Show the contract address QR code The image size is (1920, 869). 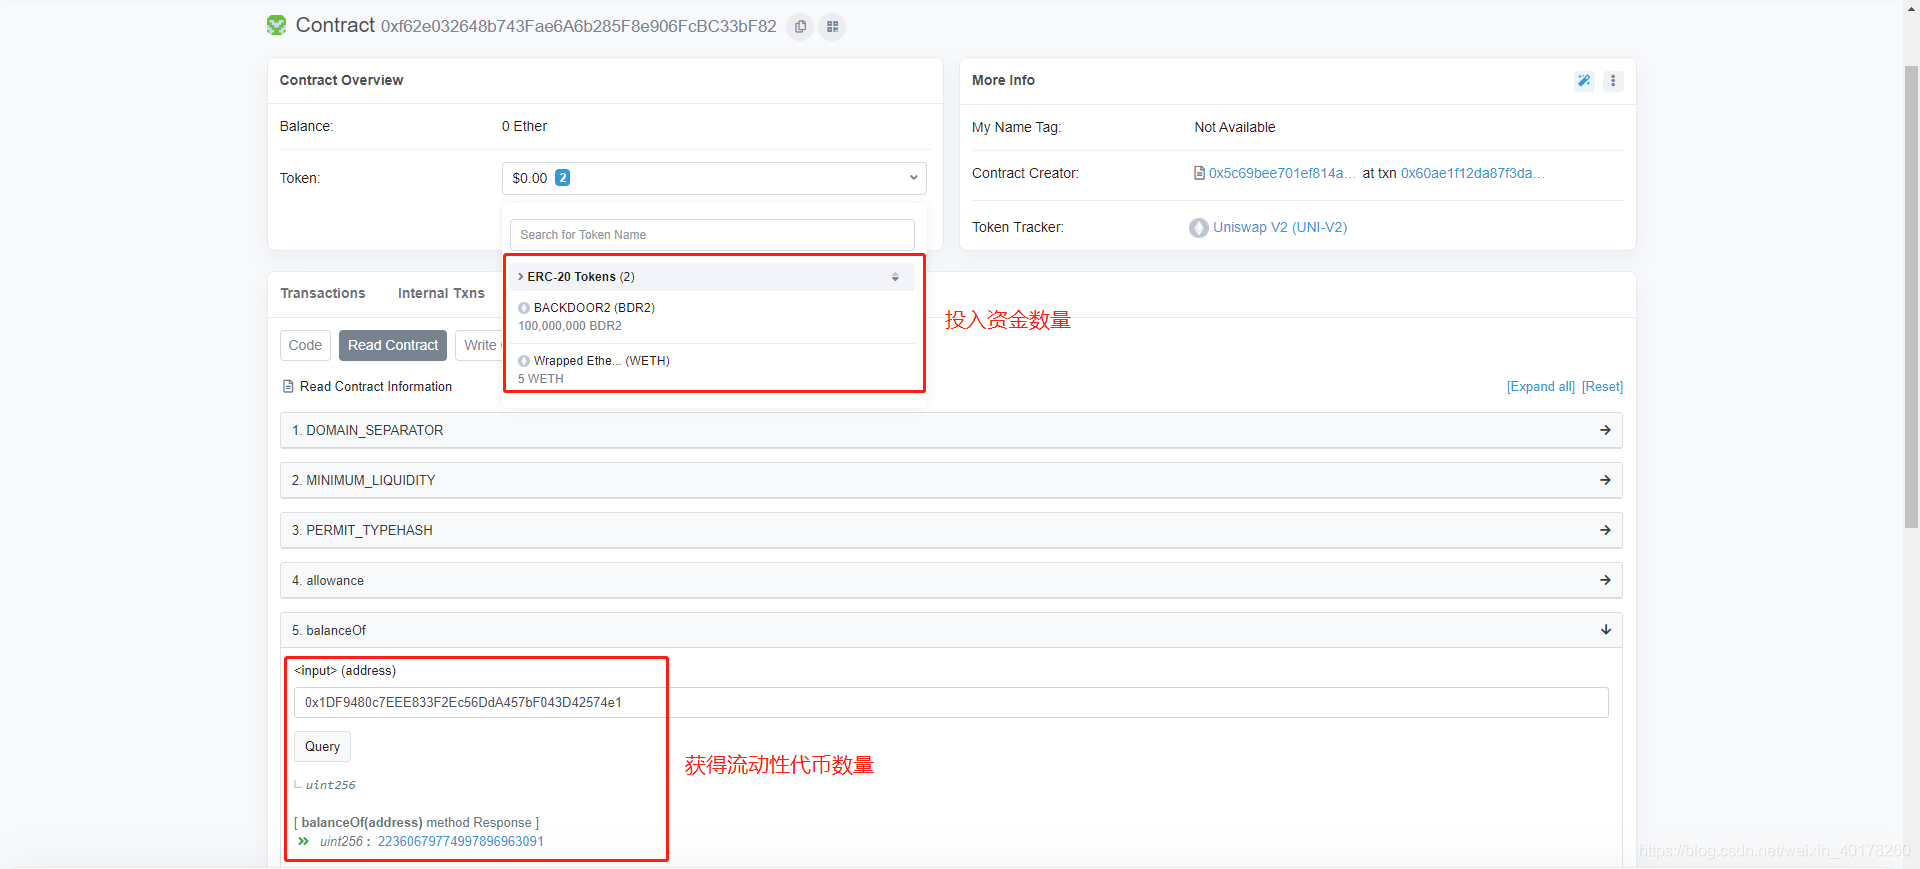832,27
